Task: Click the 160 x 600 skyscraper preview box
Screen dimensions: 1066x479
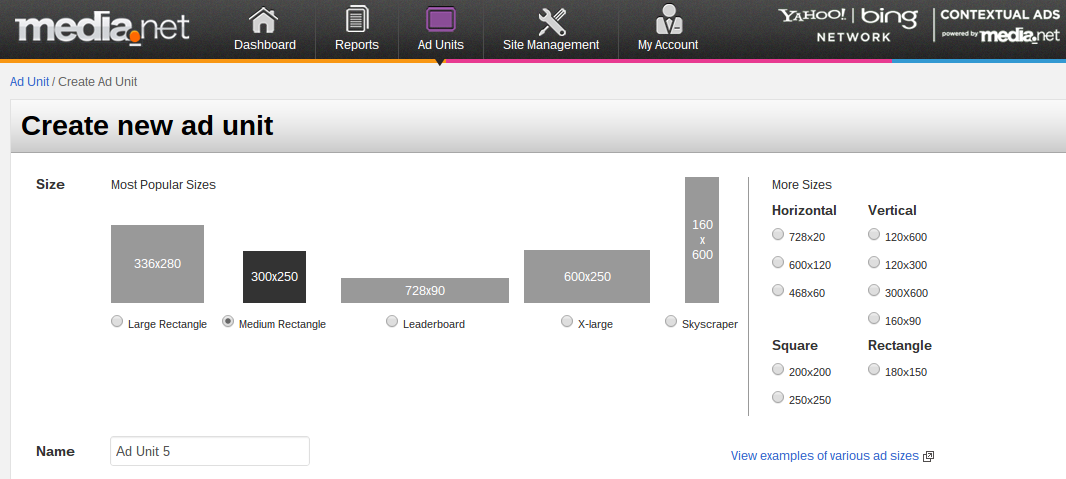Action: [x=702, y=240]
